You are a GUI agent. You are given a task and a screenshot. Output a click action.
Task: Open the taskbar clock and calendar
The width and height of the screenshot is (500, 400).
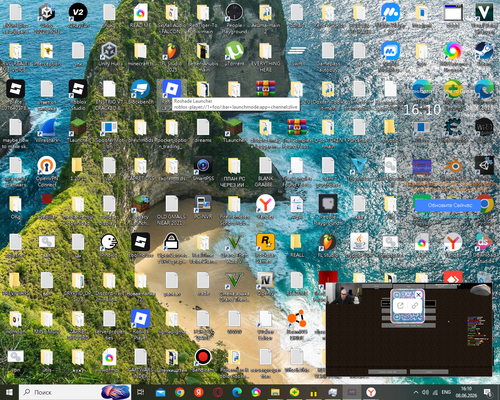pyautogui.click(x=466, y=392)
